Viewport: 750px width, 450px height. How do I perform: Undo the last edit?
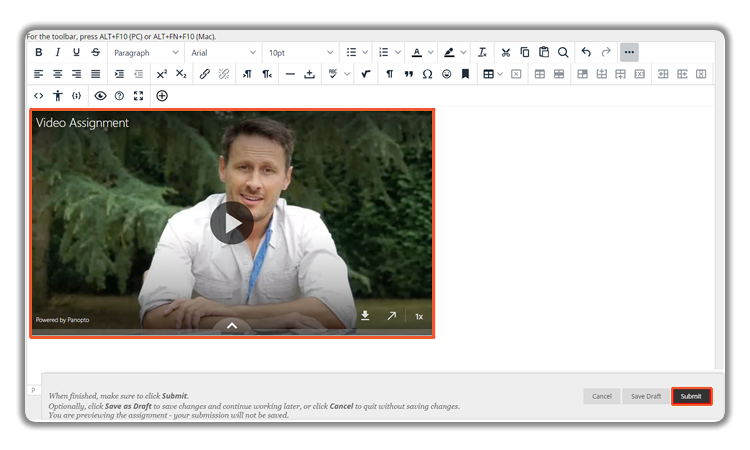point(586,52)
